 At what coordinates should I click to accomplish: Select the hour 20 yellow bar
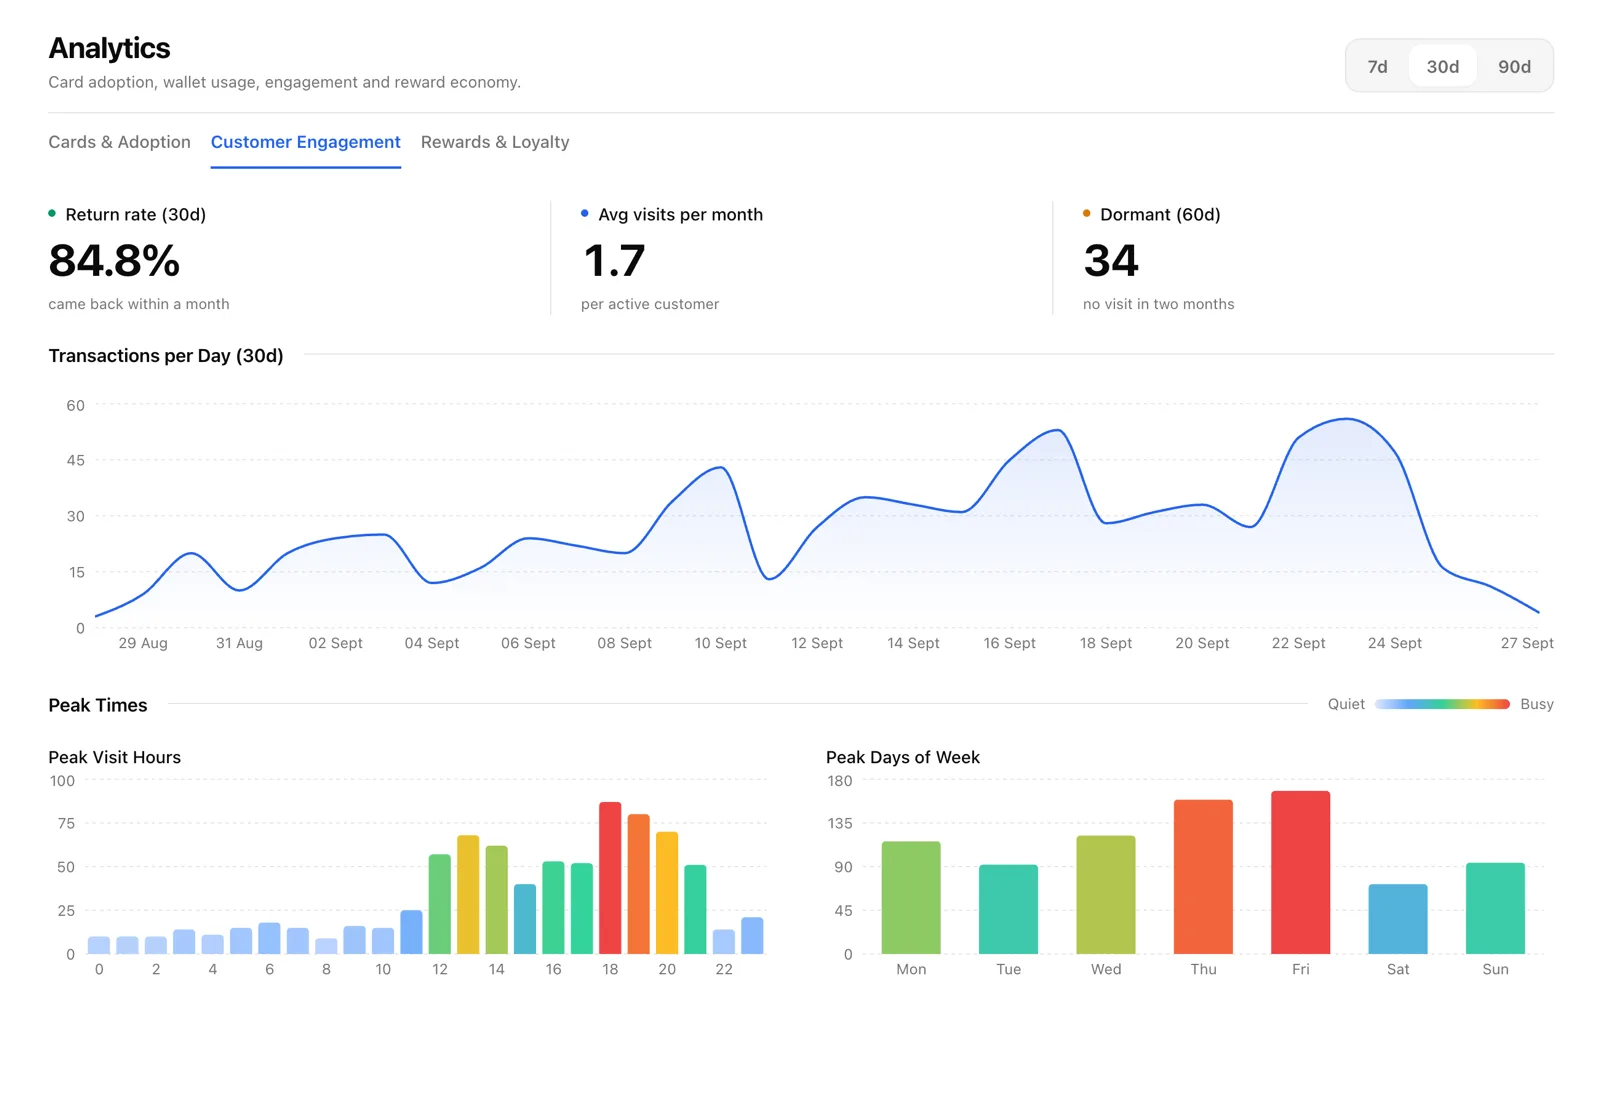click(x=667, y=893)
